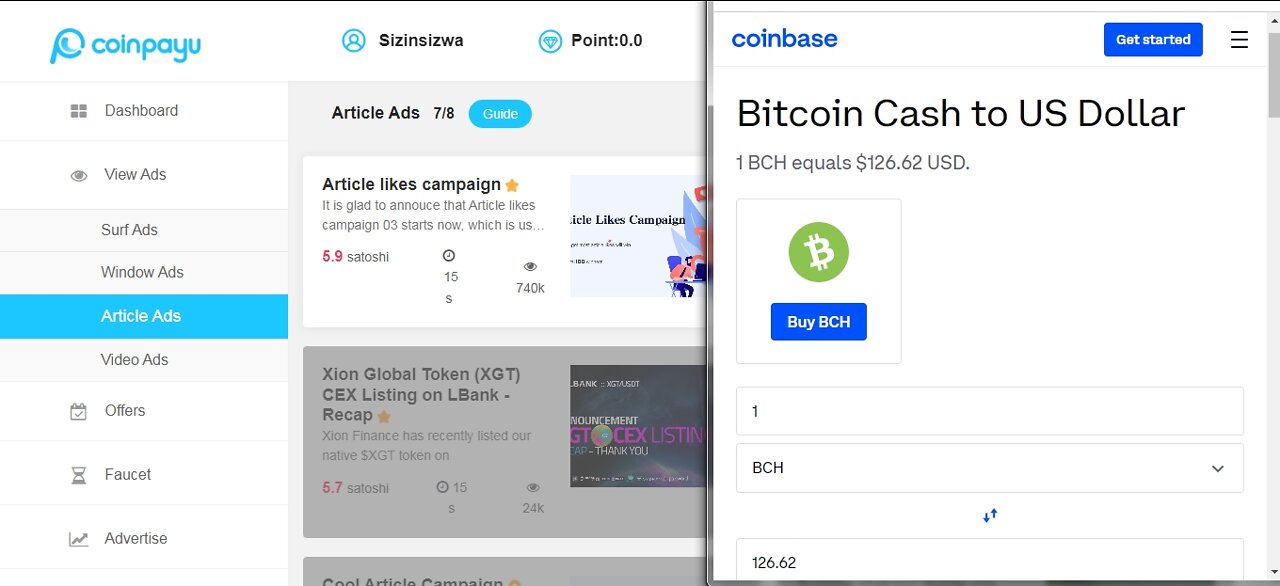Click the Dashboard grid icon
This screenshot has height=586, width=1280.
click(79, 111)
